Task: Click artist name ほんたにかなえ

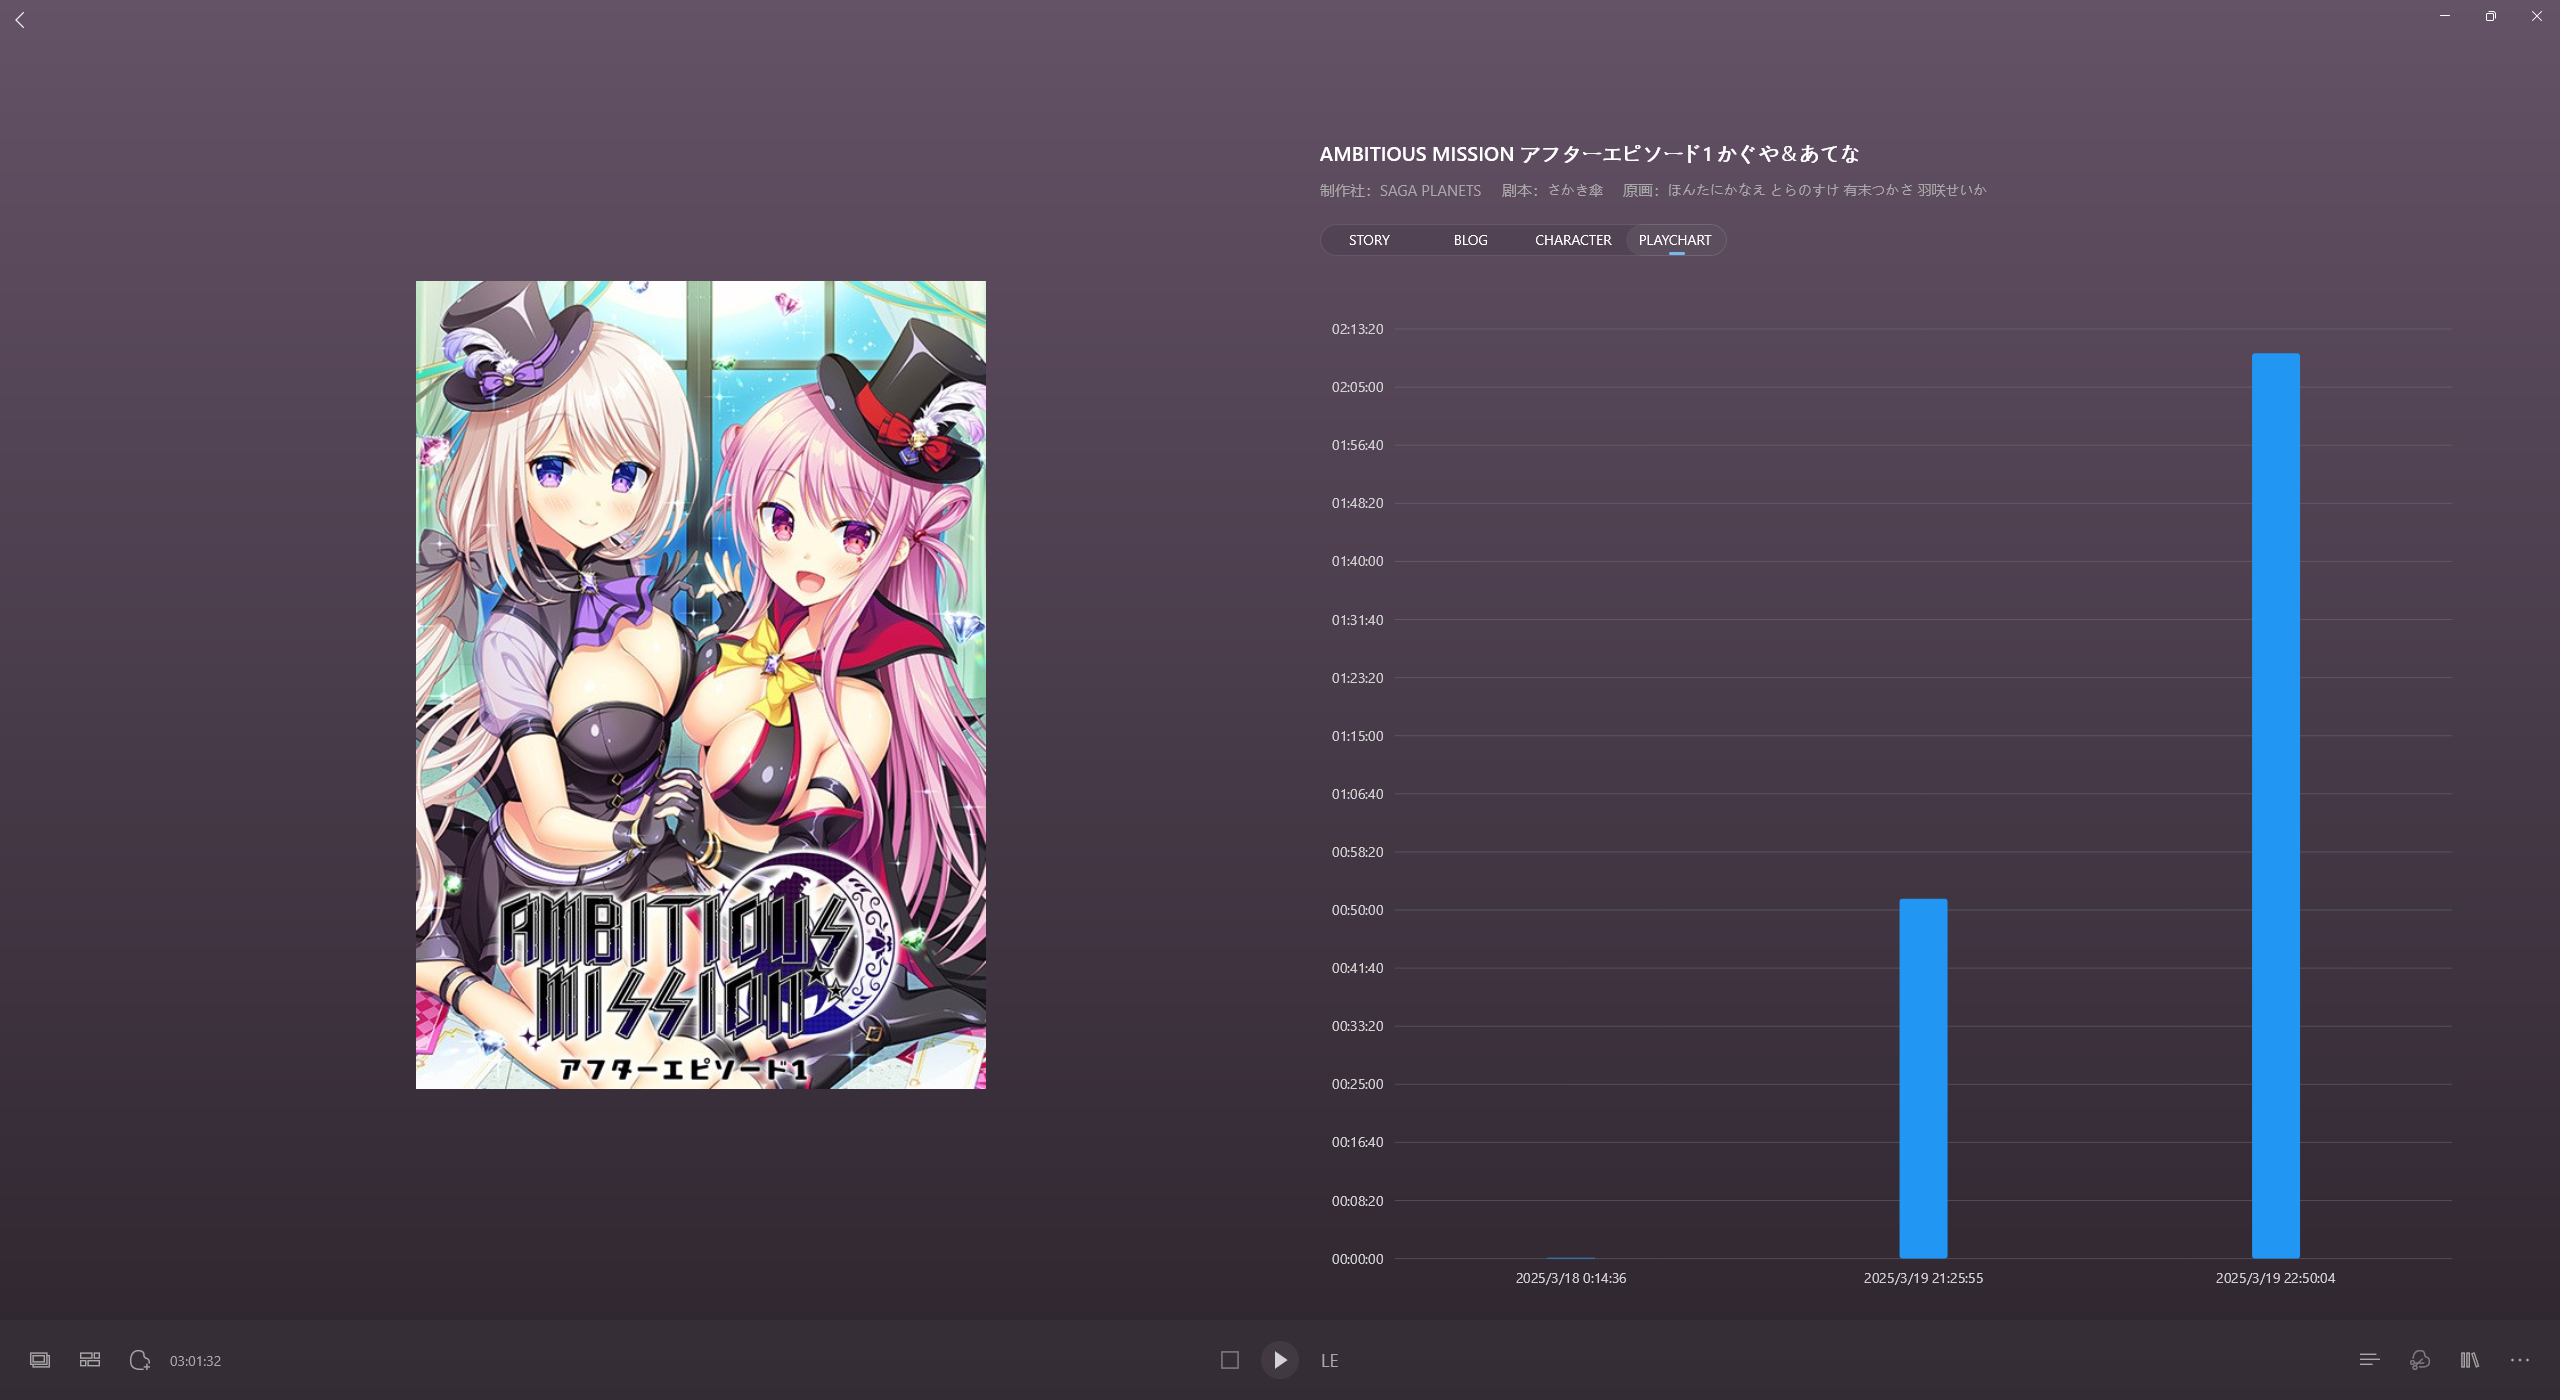Action: point(1716,190)
